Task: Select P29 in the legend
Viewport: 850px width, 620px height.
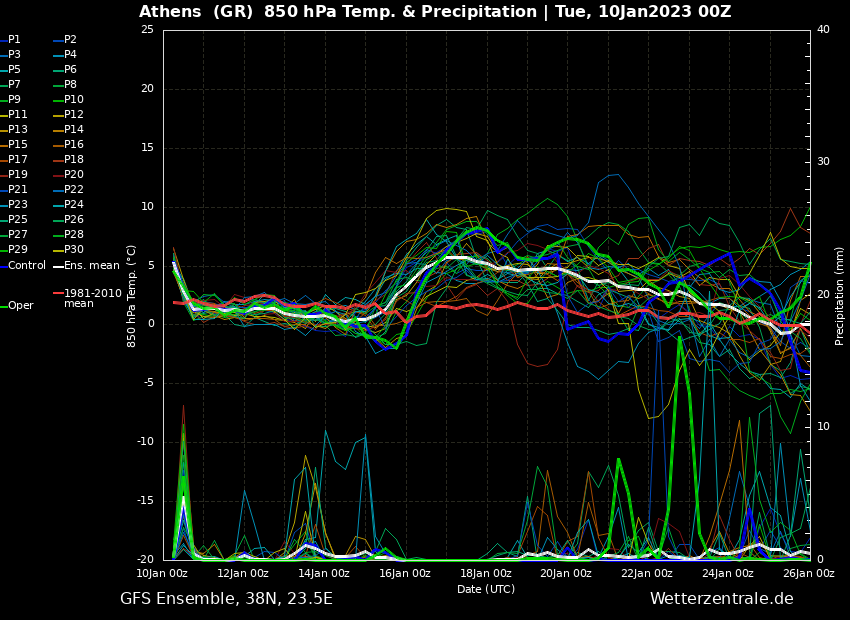Action: coord(14,250)
